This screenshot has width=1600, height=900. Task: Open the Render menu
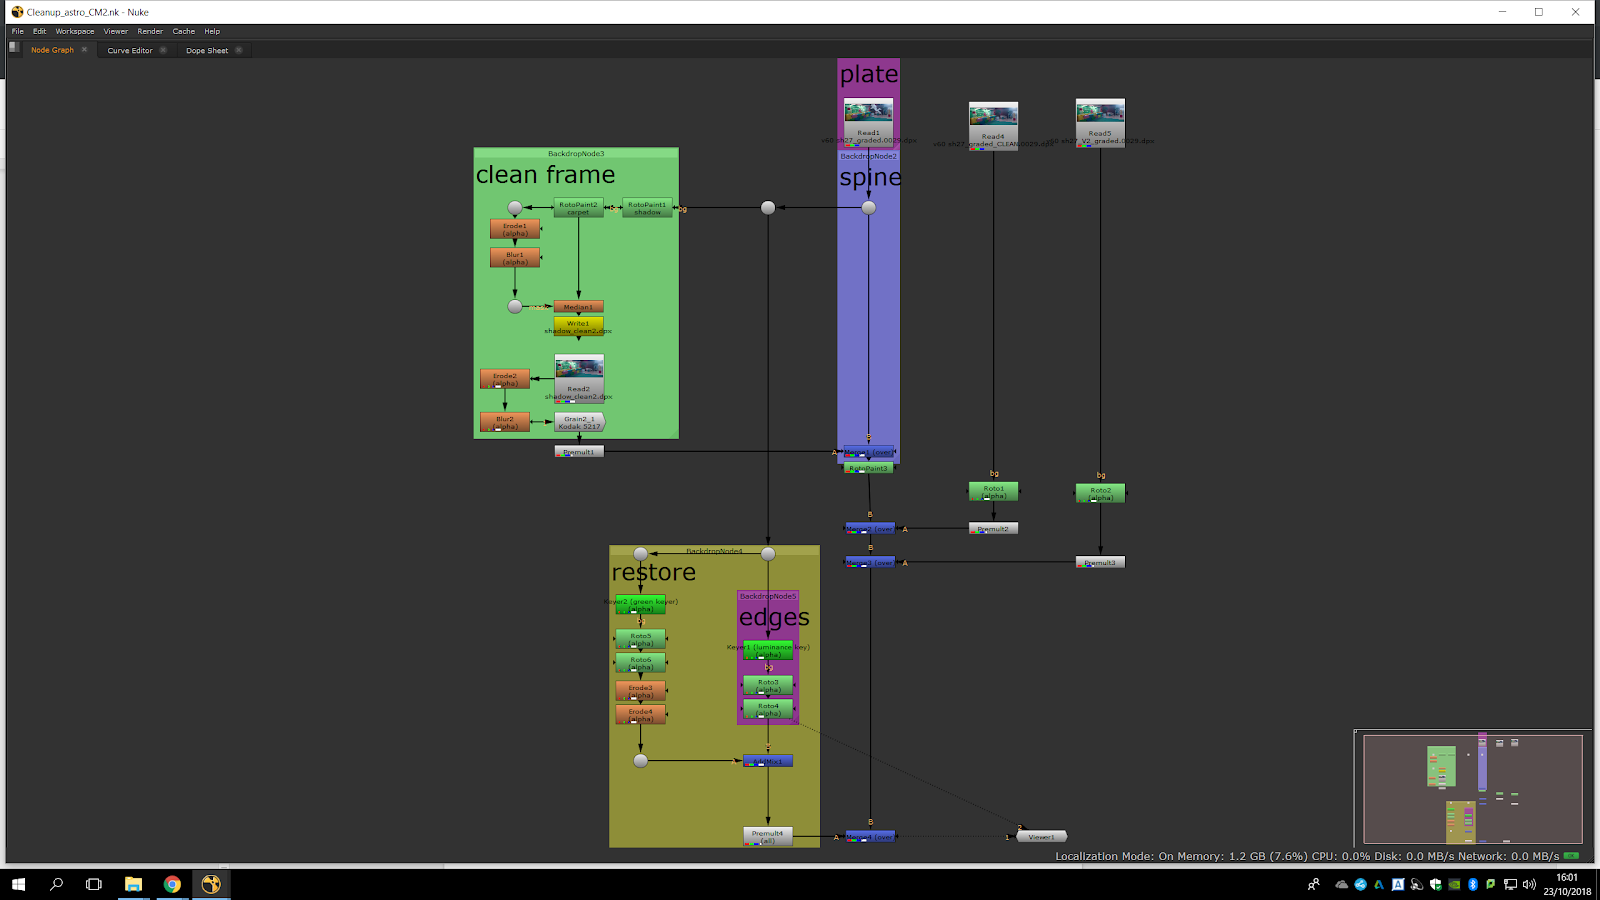pyautogui.click(x=150, y=31)
